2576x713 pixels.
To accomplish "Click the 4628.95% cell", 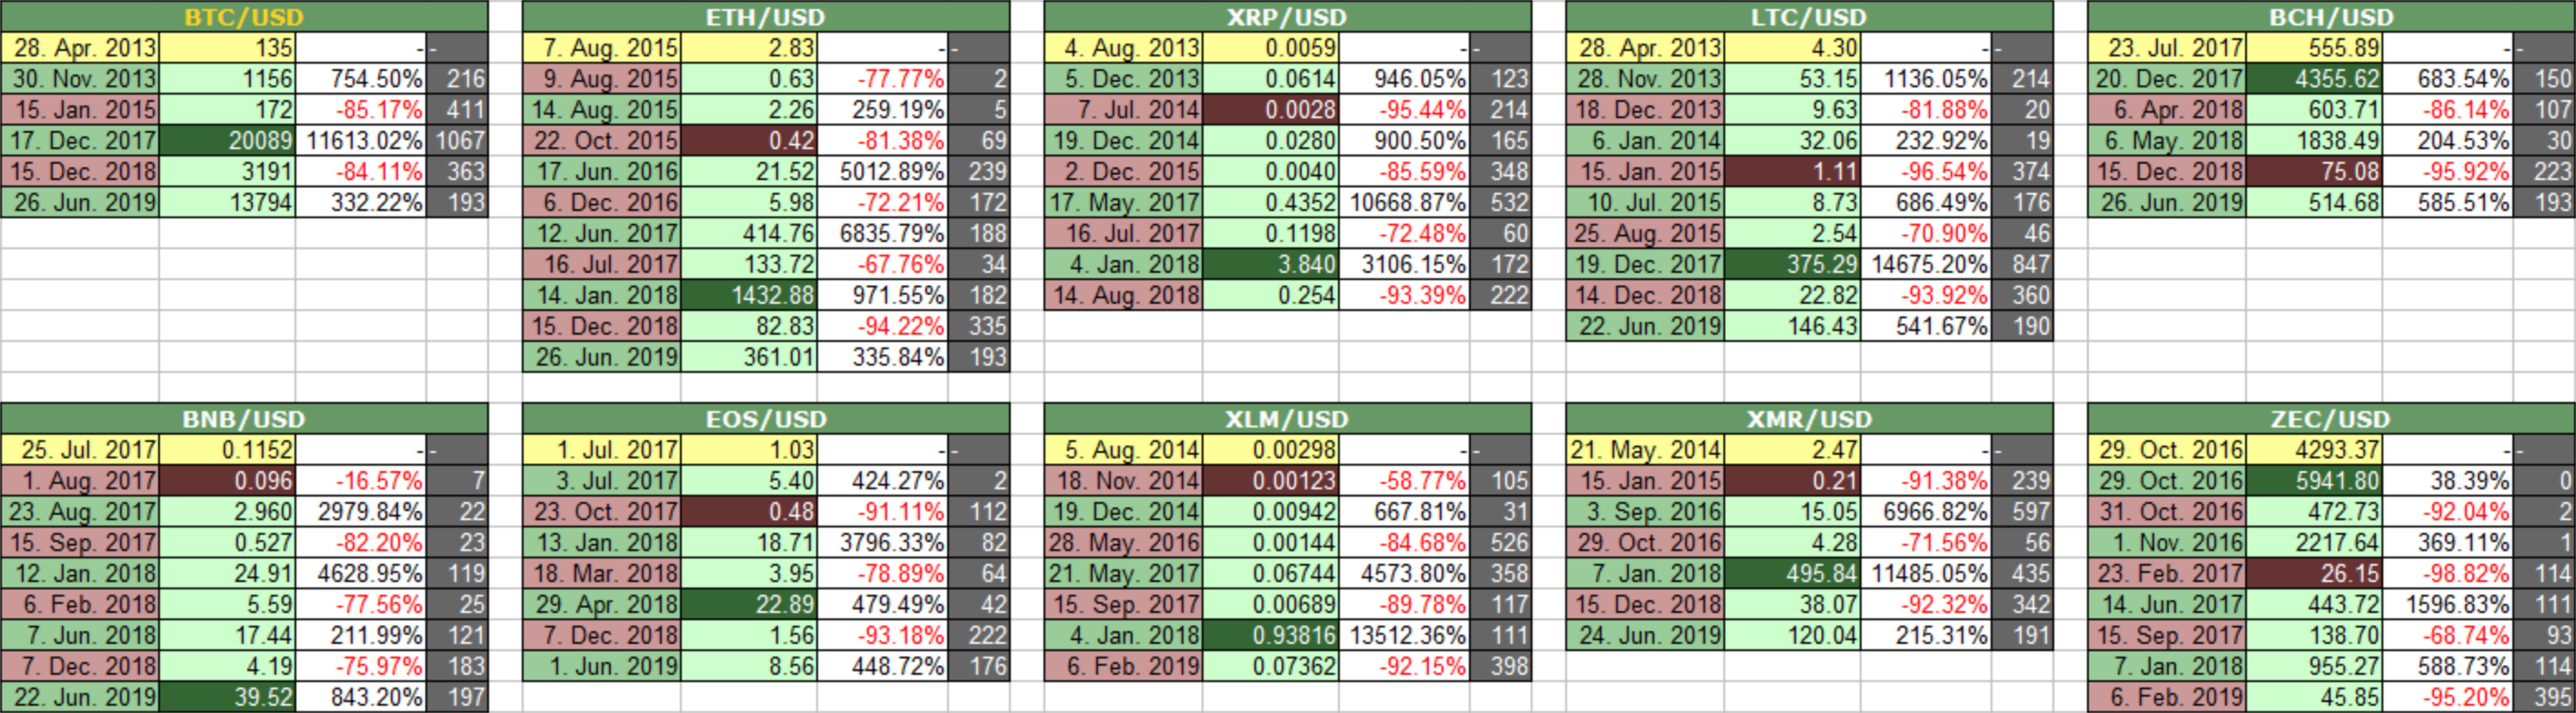I will coord(361,574).
